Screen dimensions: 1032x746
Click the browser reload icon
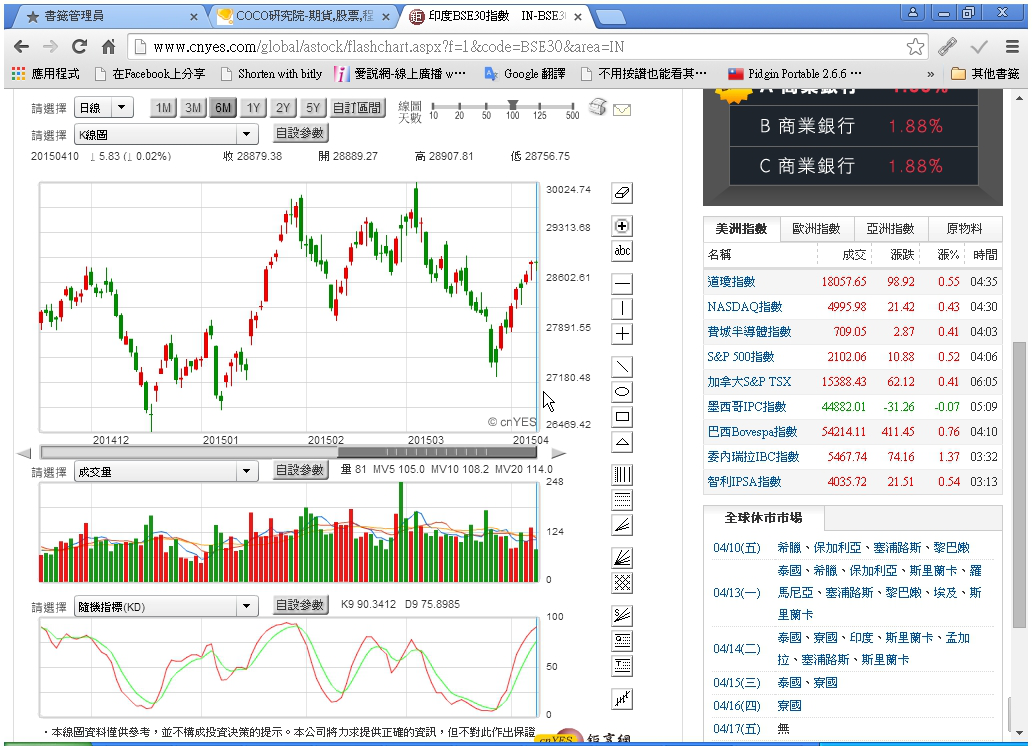[80, 47]
